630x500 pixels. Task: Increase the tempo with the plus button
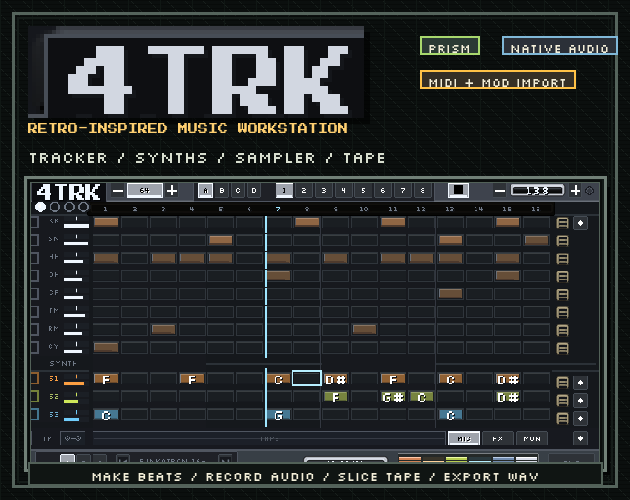[x=575, y=191]
